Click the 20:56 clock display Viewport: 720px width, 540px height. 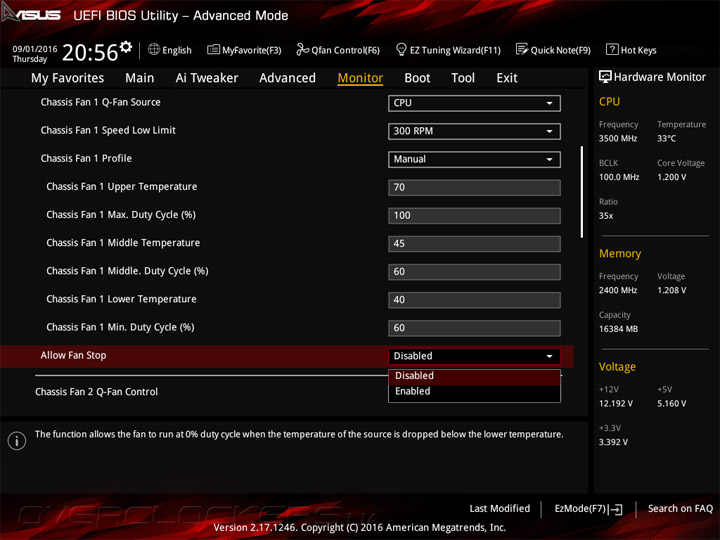(90, 52)
